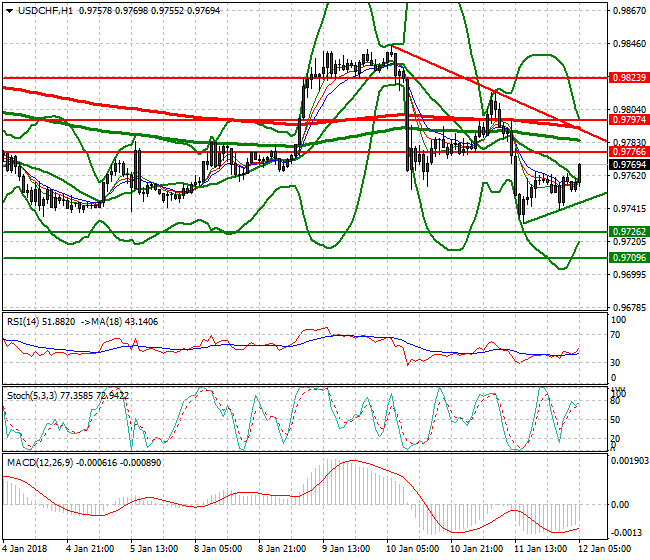Click the RSI scale value 30
This screenshot has height=560, width=650.
tap(615, 363)
